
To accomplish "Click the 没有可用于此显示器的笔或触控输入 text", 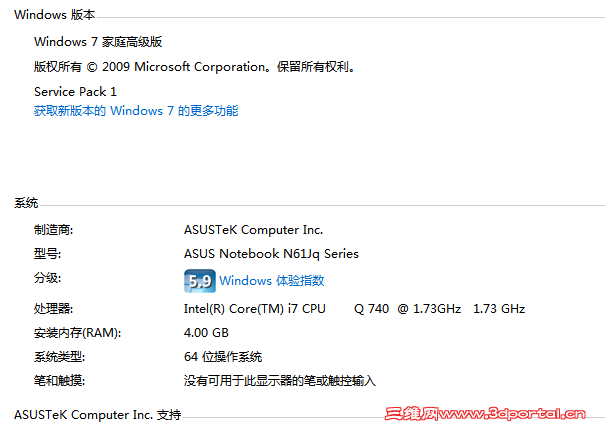I will [280, 381].
